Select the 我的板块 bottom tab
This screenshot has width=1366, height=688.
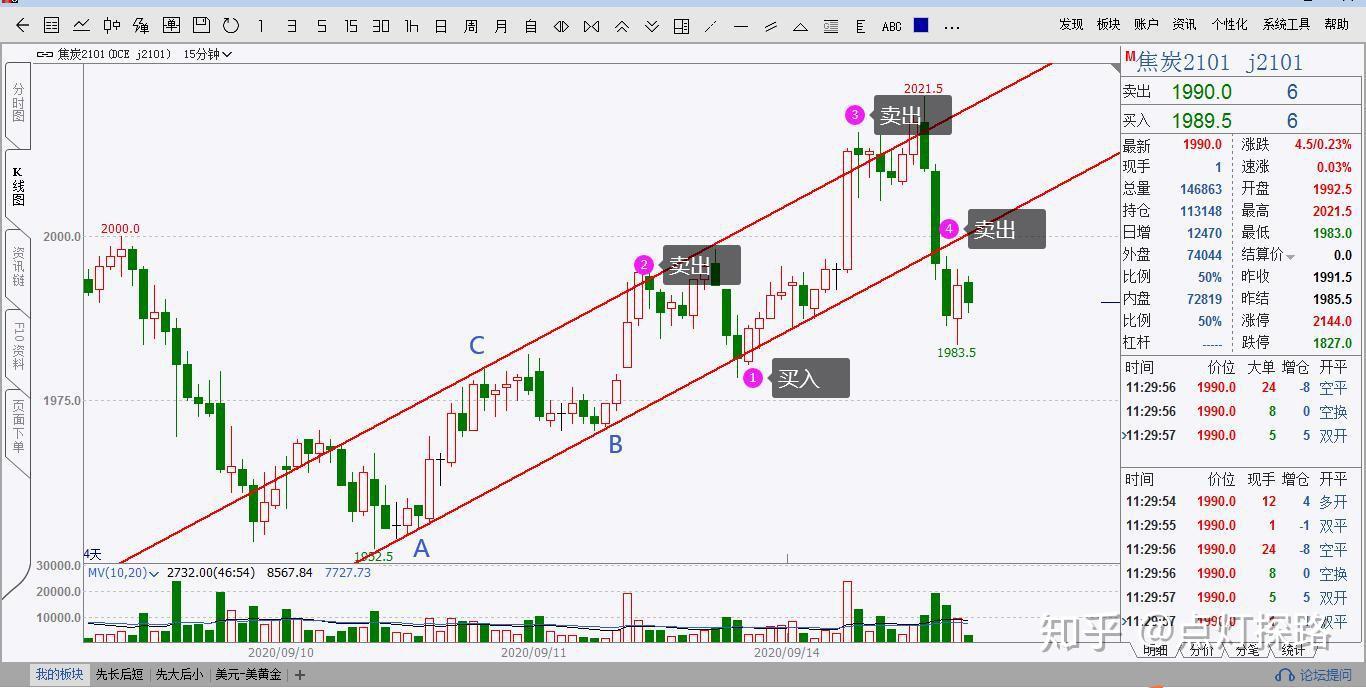coord(60,675)
